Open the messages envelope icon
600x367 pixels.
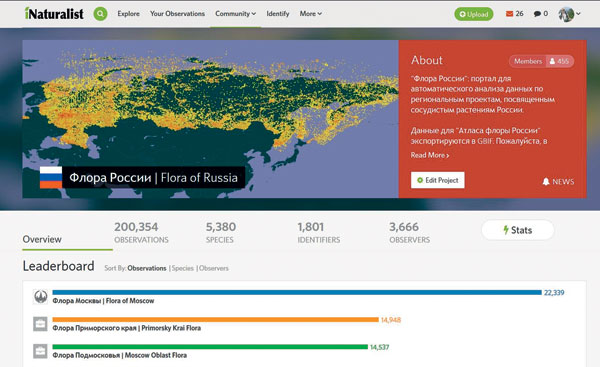510,14
